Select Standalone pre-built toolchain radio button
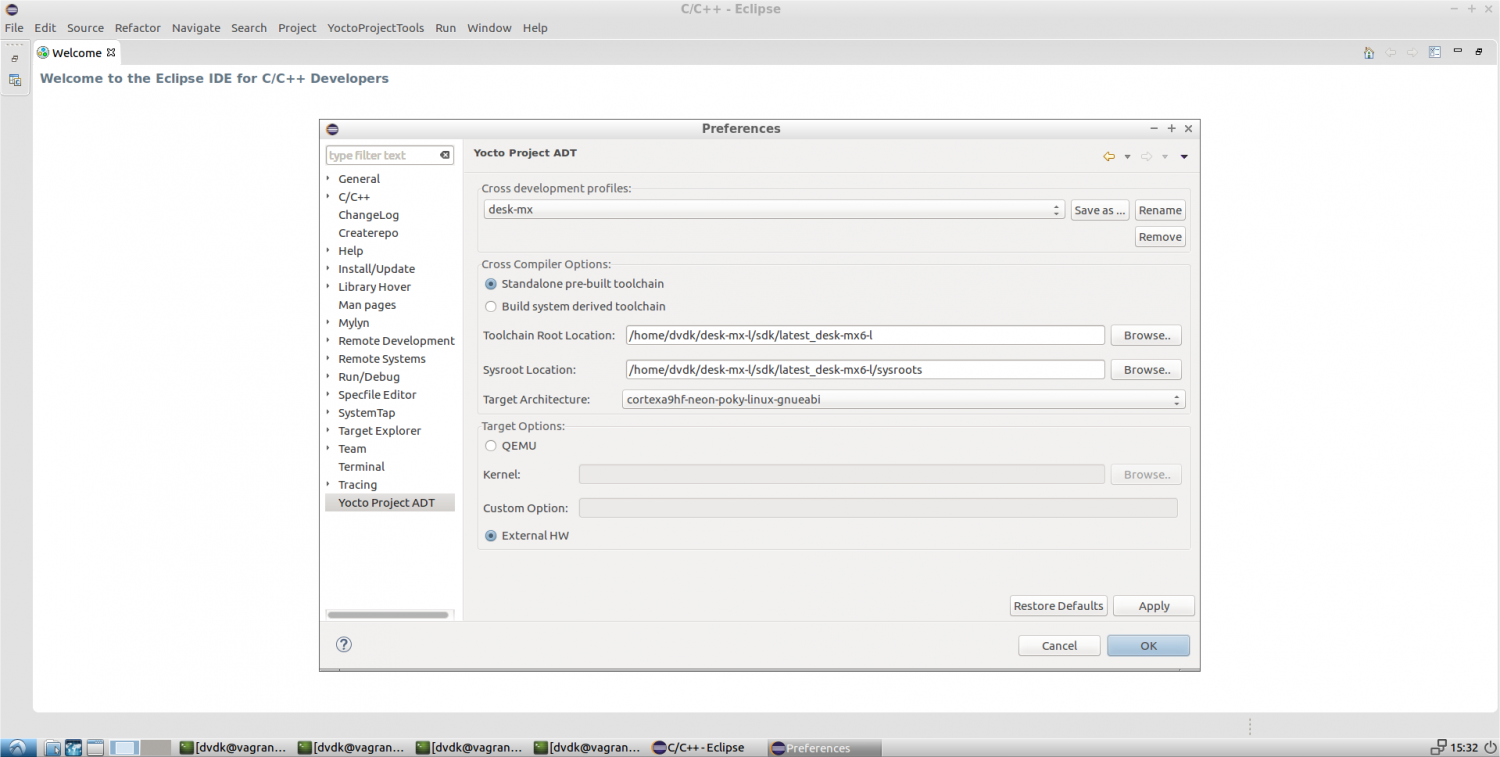Image resolution: width=1500 pixels, height=757 pixels. (490, 284)
